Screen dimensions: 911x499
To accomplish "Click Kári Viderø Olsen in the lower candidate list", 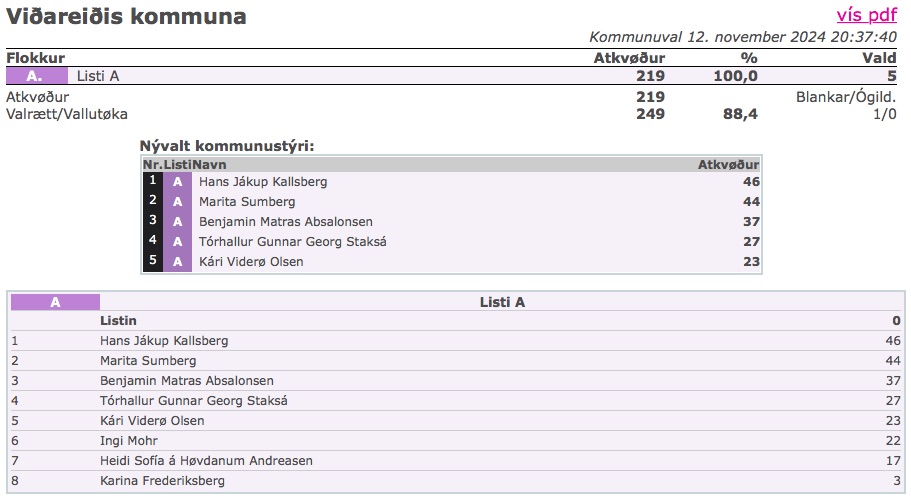I will pos(152,421).
